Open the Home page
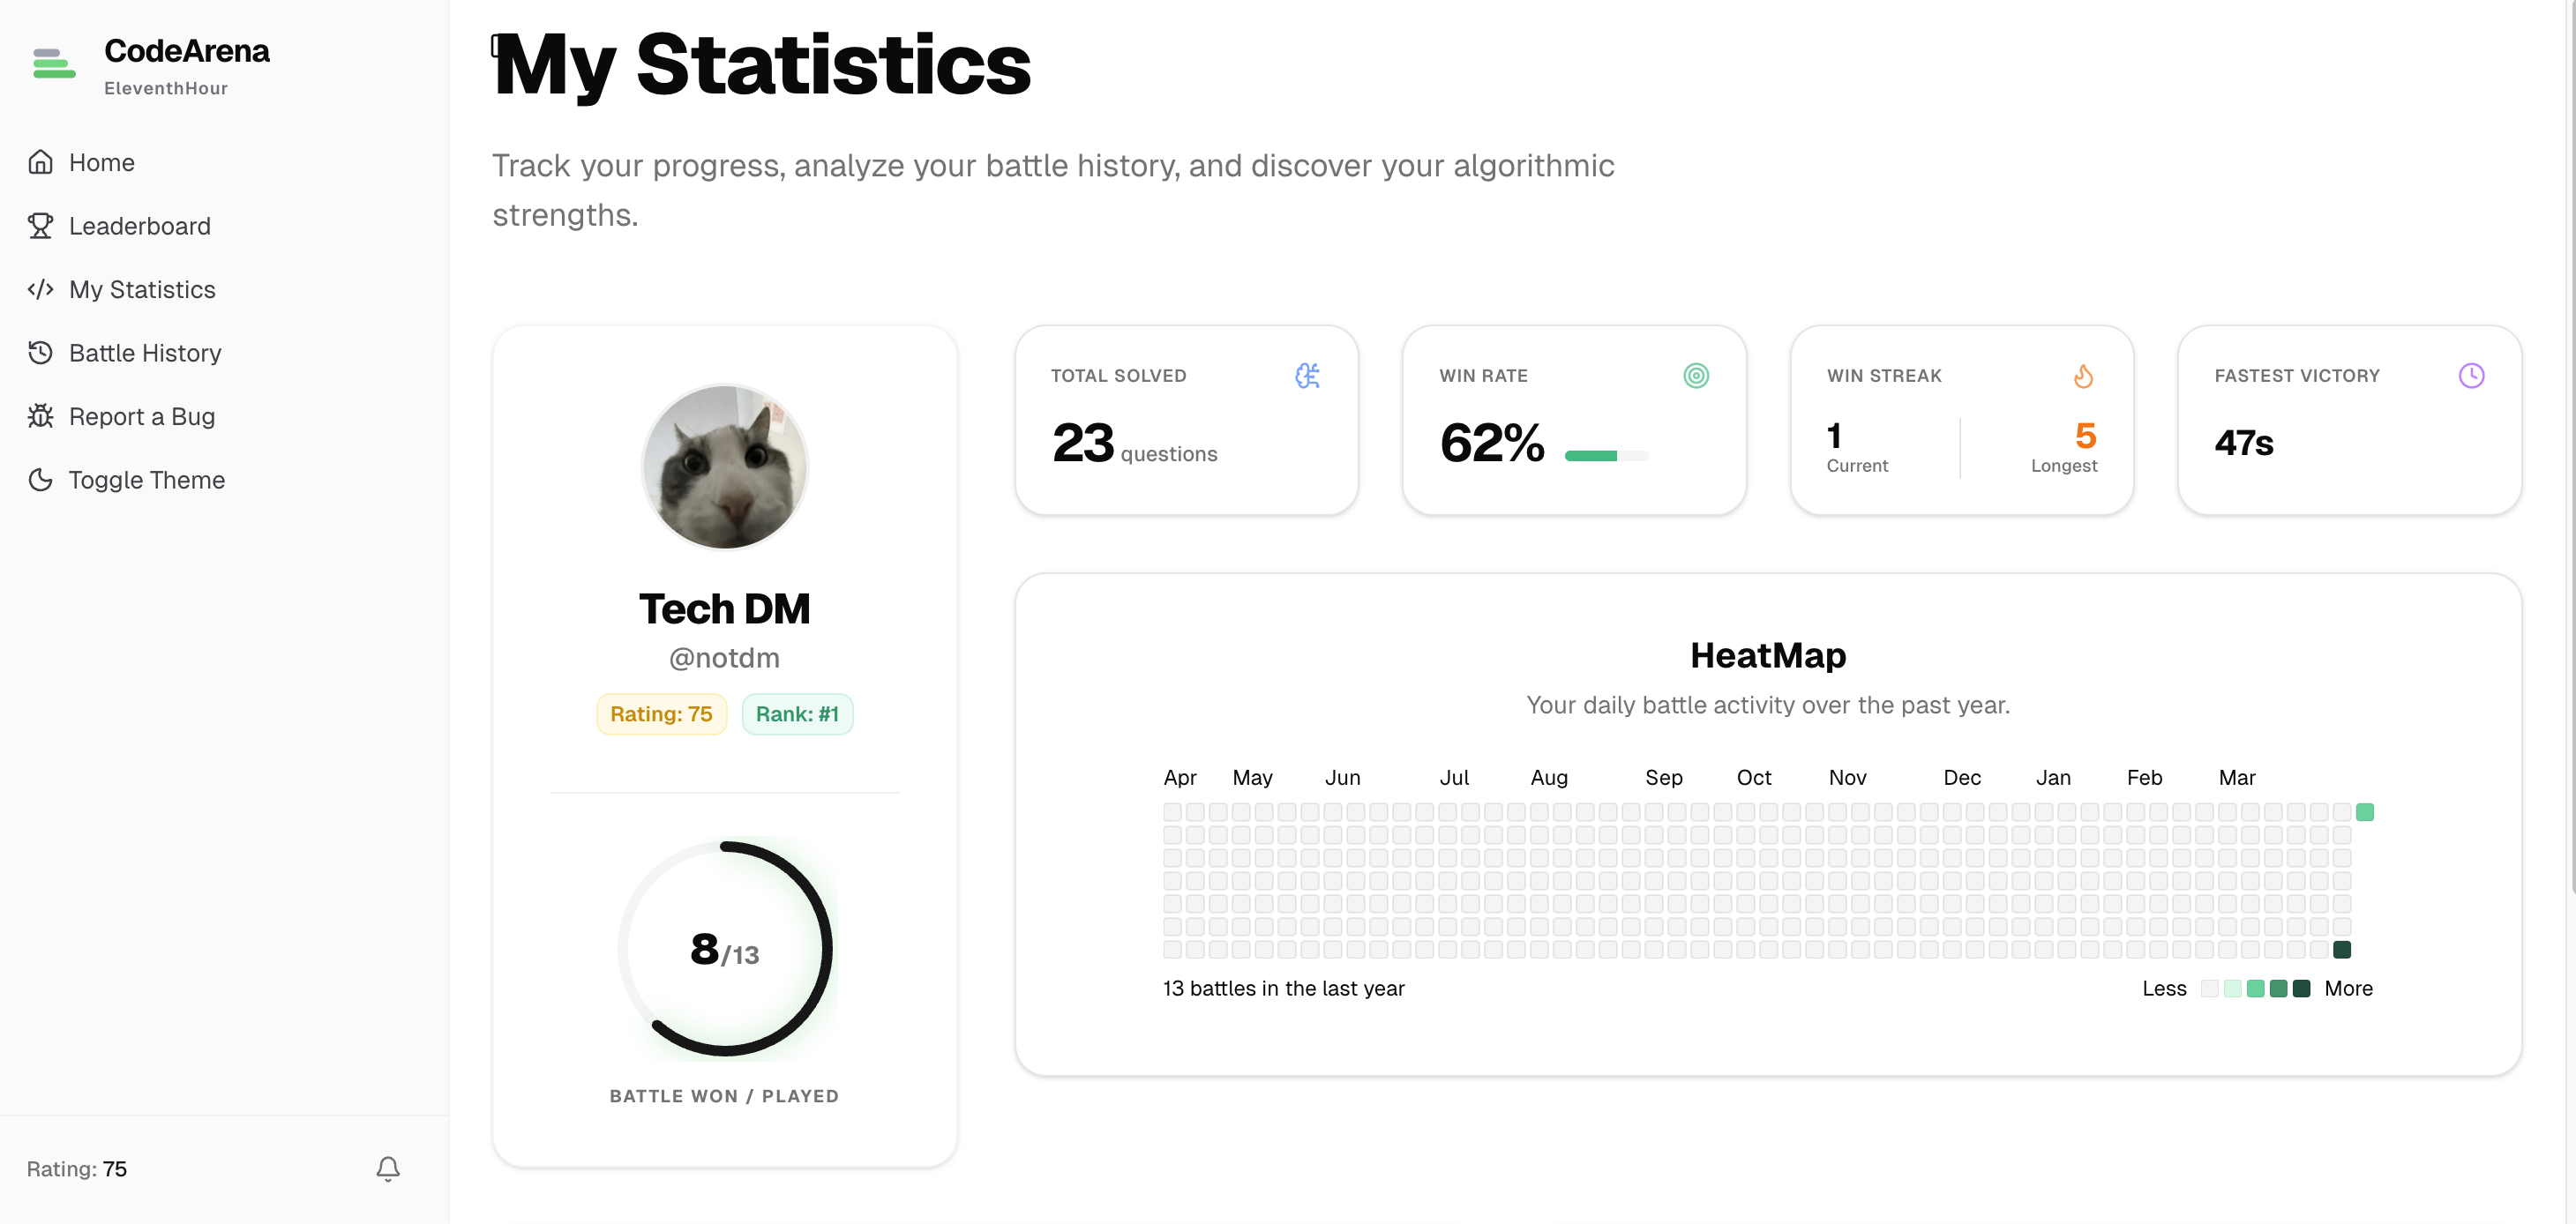 [x=101, y=162]
